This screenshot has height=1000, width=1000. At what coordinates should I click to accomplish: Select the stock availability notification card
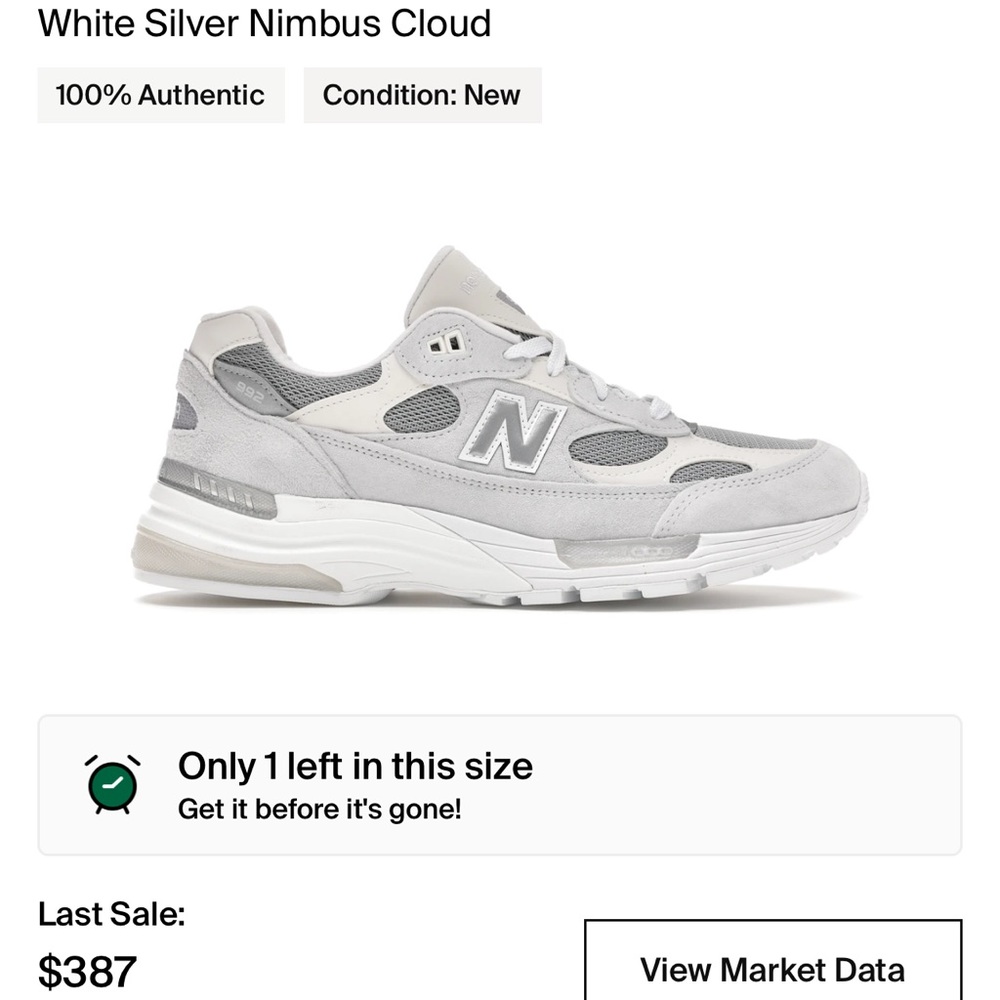pos(500,785)
